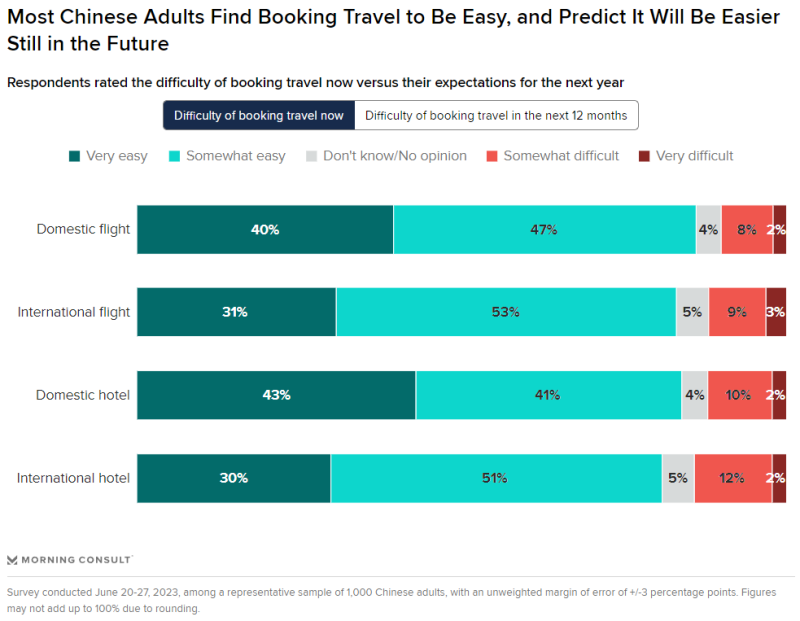Select Domestic hotel 10% somewhat difficult segment
The width and height of the screenshot is (800, 621).
coord(739,395)
